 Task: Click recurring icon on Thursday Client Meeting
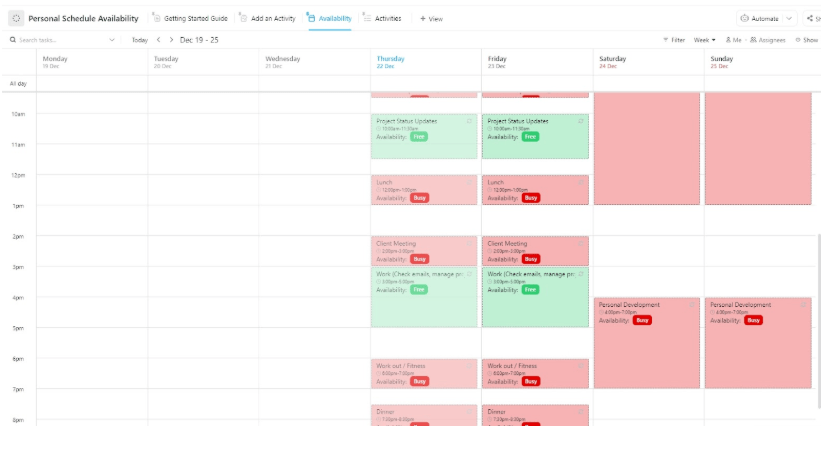point(469,244)
